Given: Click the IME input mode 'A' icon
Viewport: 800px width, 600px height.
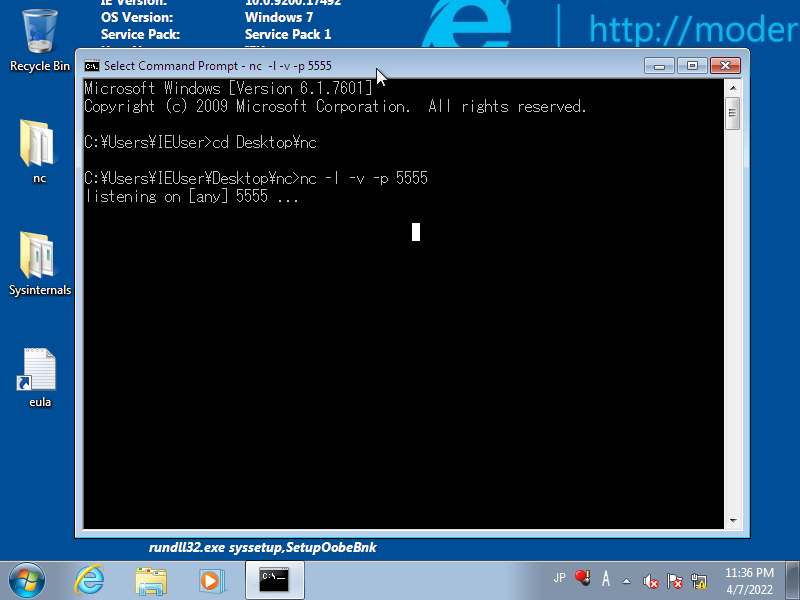Looking at the screenshot, I should point(605,578).
